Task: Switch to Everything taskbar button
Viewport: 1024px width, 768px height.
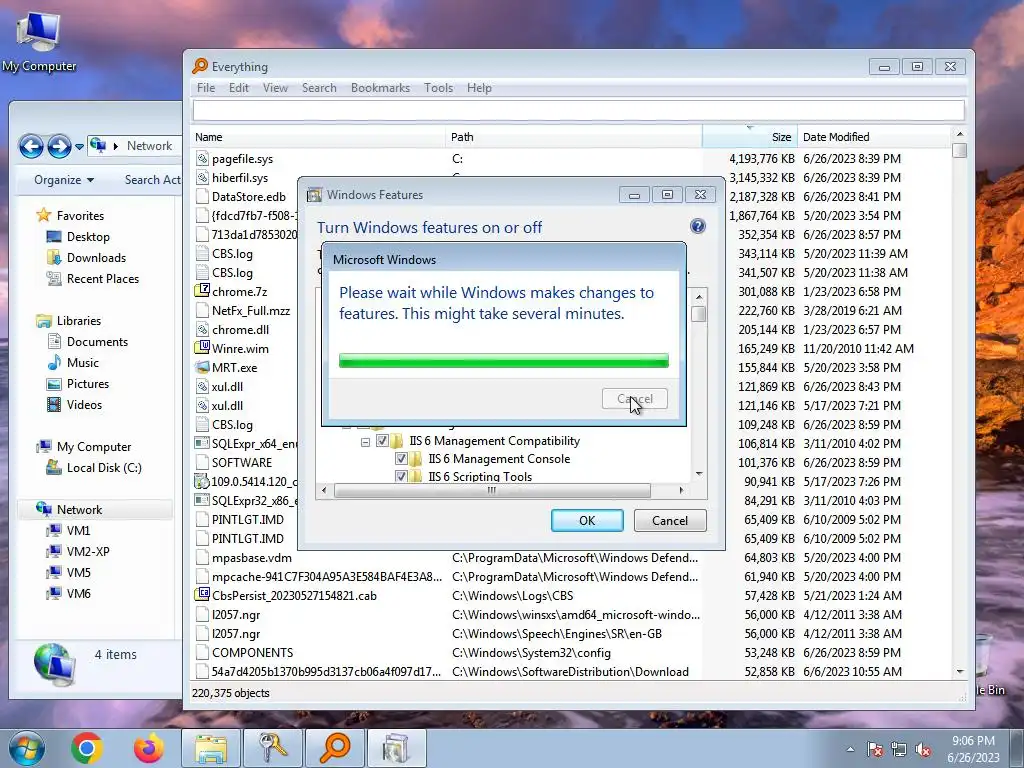Action: (x=334, y=748)
